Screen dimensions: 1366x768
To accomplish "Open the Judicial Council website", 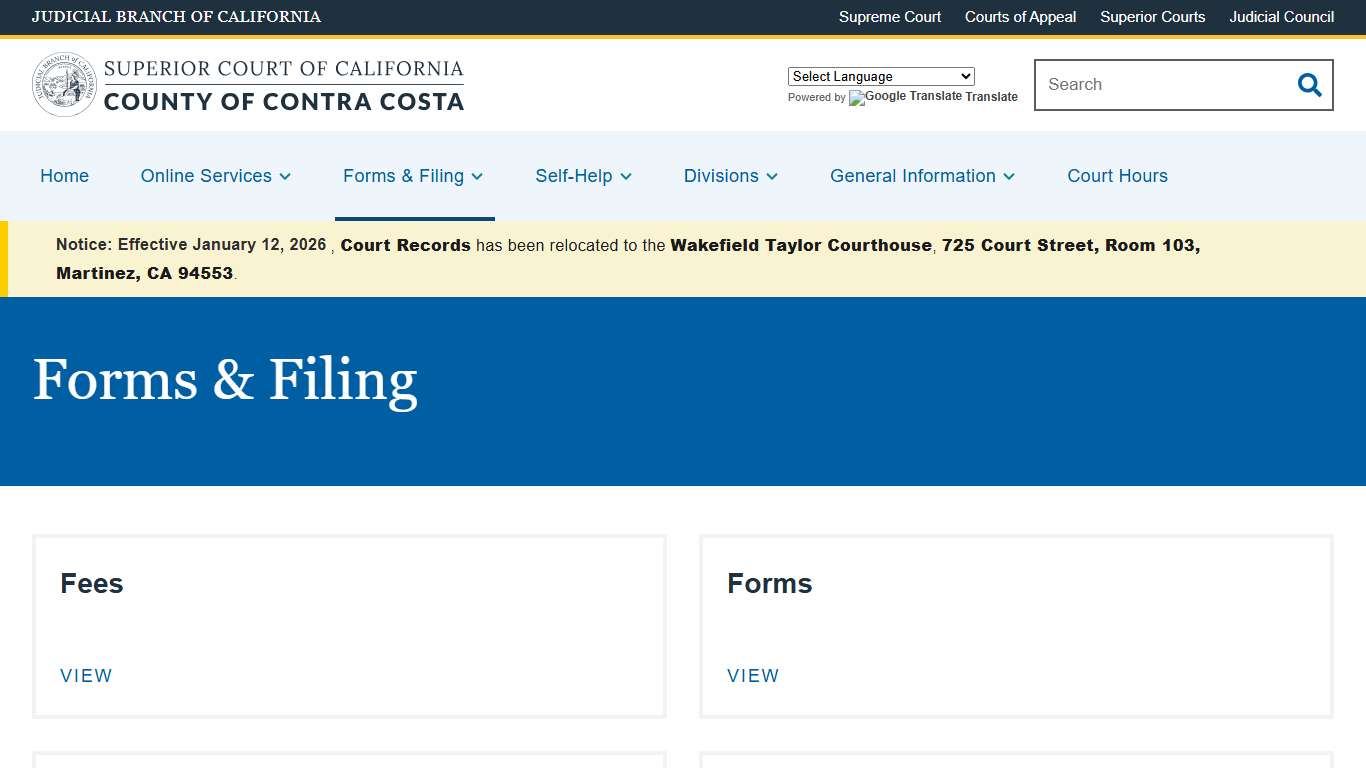I will tap(1281, 17).
